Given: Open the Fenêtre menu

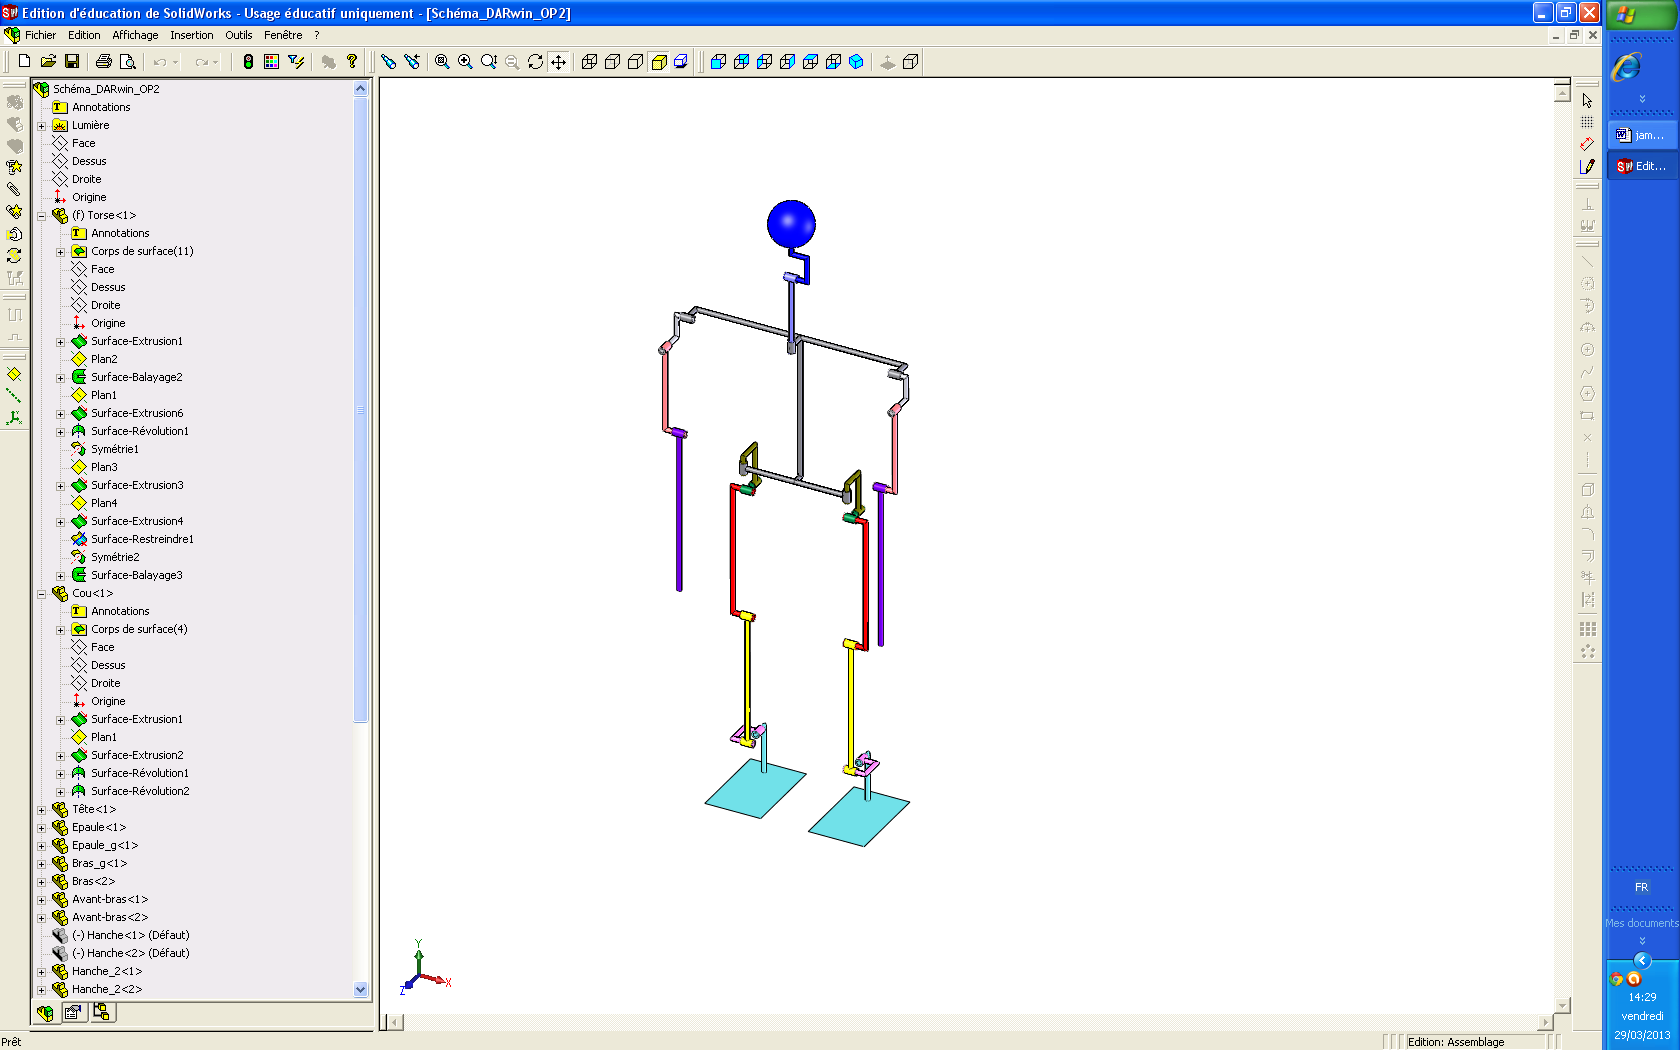Looking at the screenshot, I should pos(283,35).
